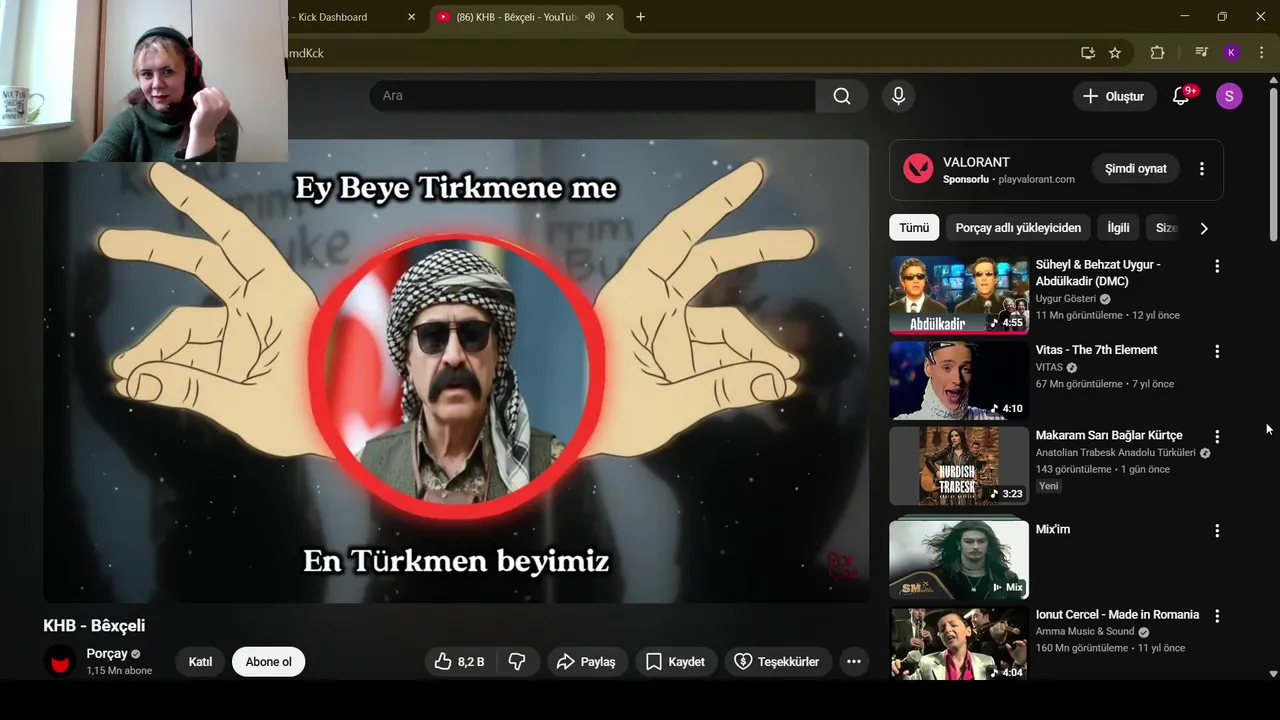
Task: Open options for Vitas 7th Element video
Action: (x=1217, y=351)
